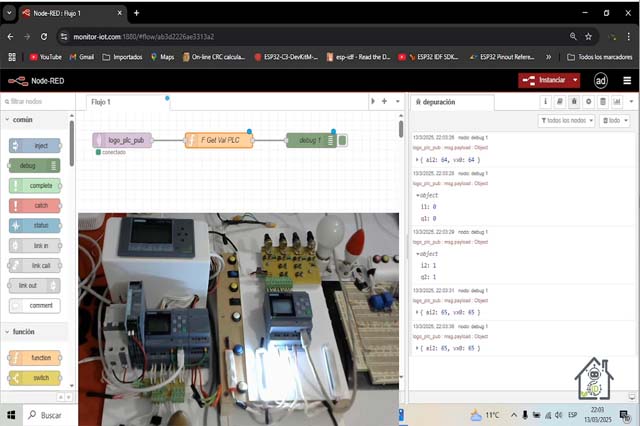Click the 'filtrar nodos' search field

40,102
